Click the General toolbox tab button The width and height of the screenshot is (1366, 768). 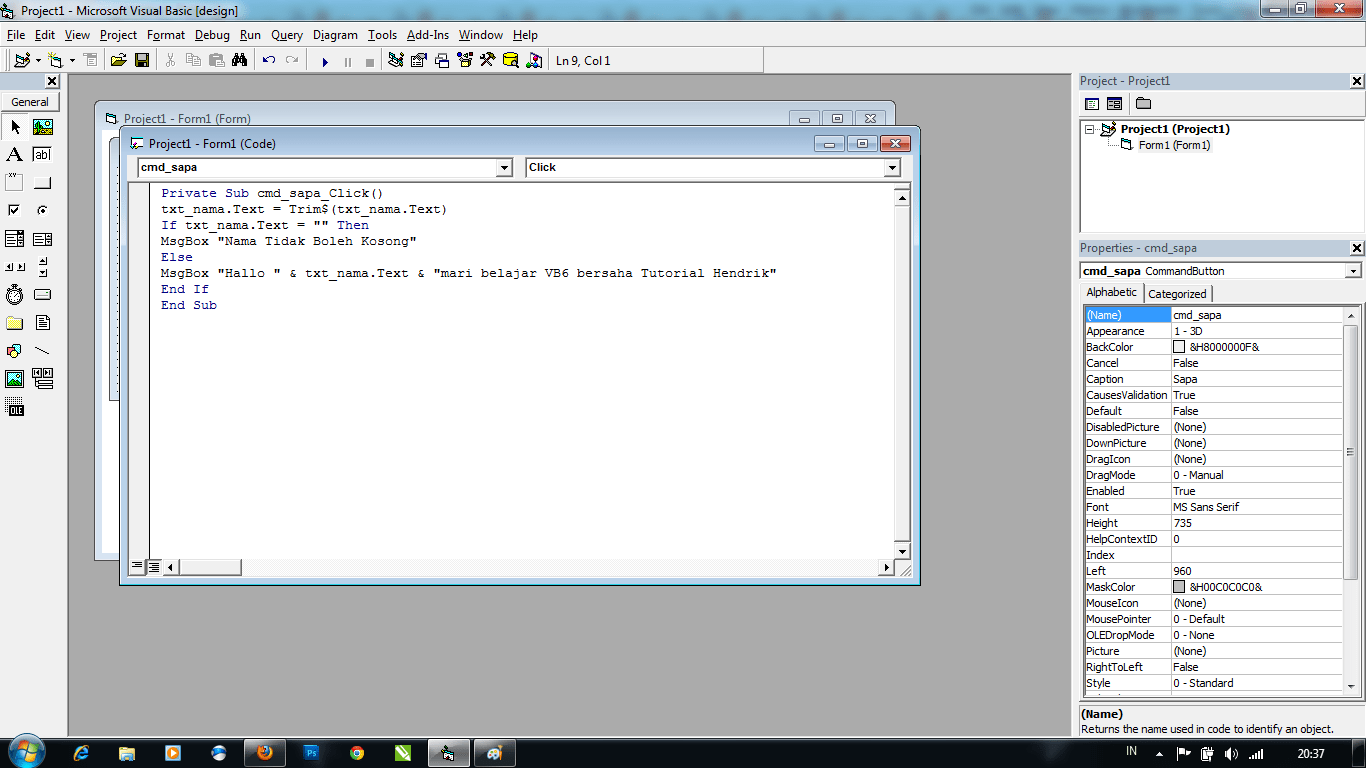(30, 102)
